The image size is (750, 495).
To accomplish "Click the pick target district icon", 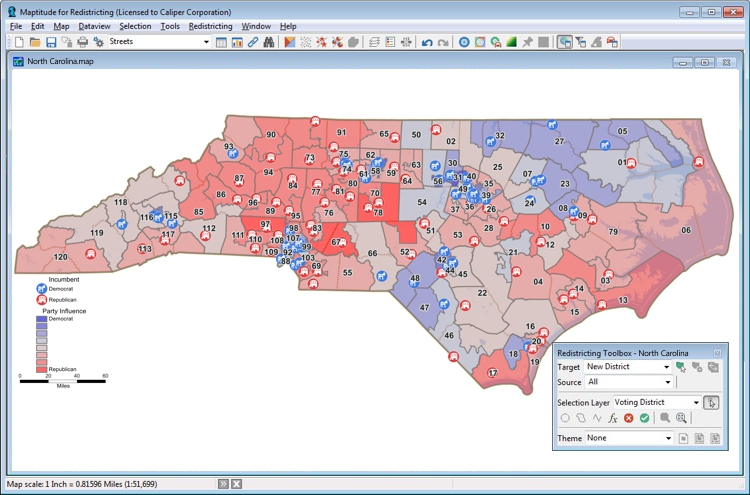I will [681, 367].
